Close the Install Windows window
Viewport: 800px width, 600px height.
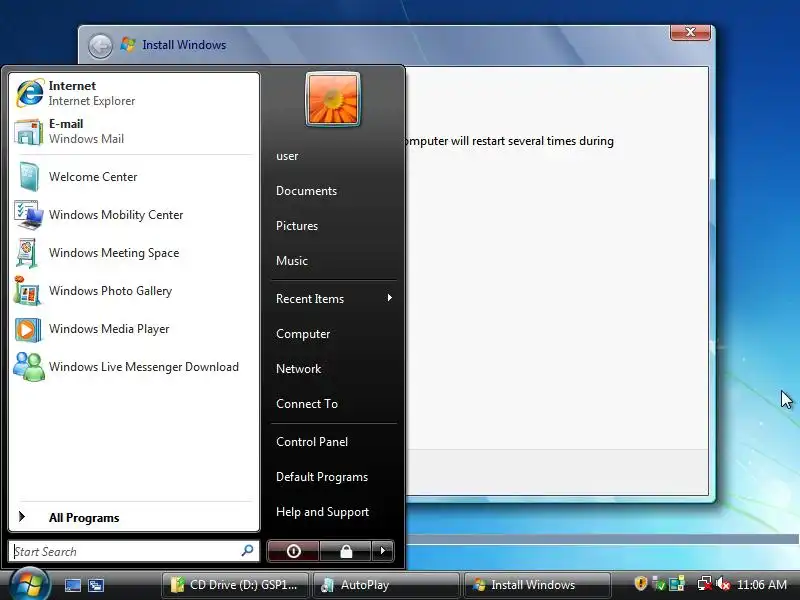coord(690,32)
